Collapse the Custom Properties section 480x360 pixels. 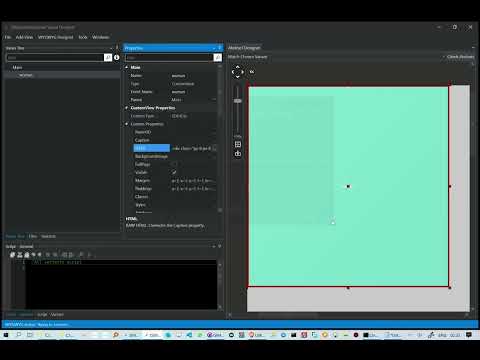click(x=127, y=124)
